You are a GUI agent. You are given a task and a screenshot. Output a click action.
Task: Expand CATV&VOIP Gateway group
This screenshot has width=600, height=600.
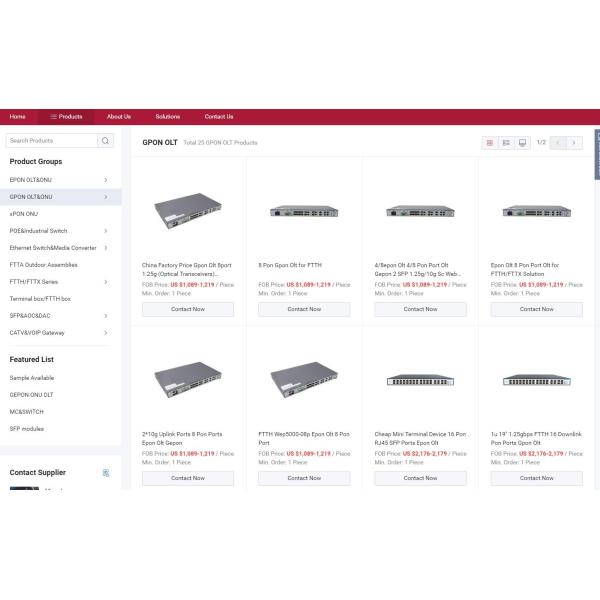[x=105, y=333]
